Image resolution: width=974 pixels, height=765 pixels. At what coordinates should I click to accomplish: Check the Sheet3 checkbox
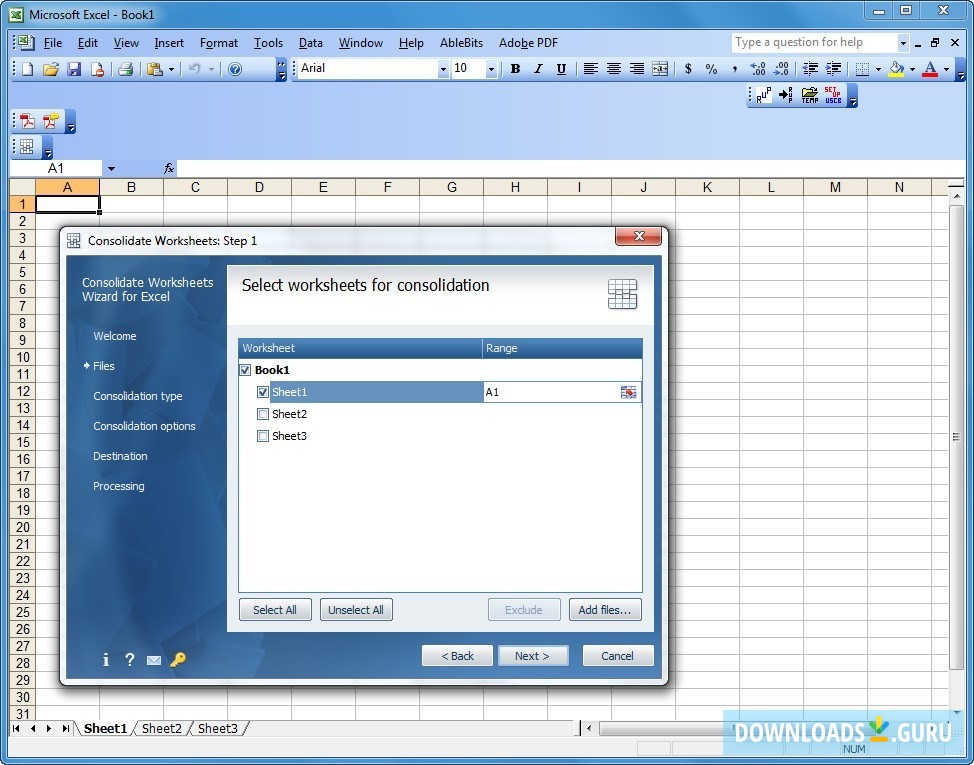[x=263, y=436]
